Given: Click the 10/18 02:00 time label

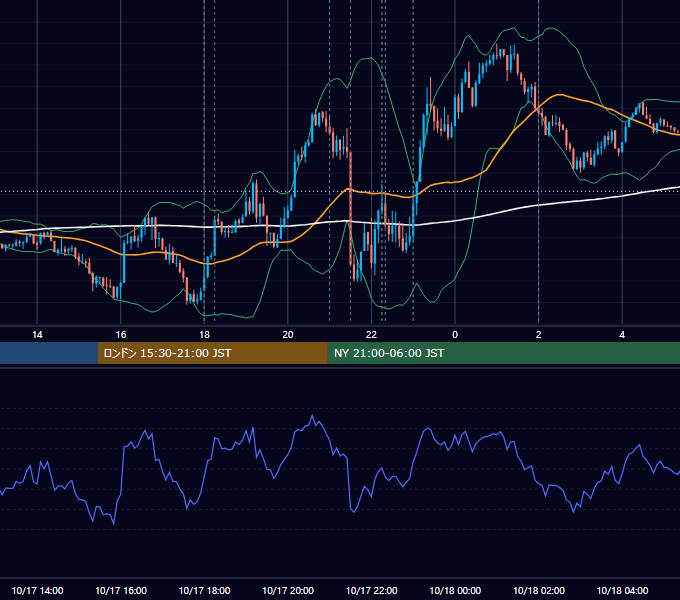Looking at the screenshot, I should tap(539, 590).
